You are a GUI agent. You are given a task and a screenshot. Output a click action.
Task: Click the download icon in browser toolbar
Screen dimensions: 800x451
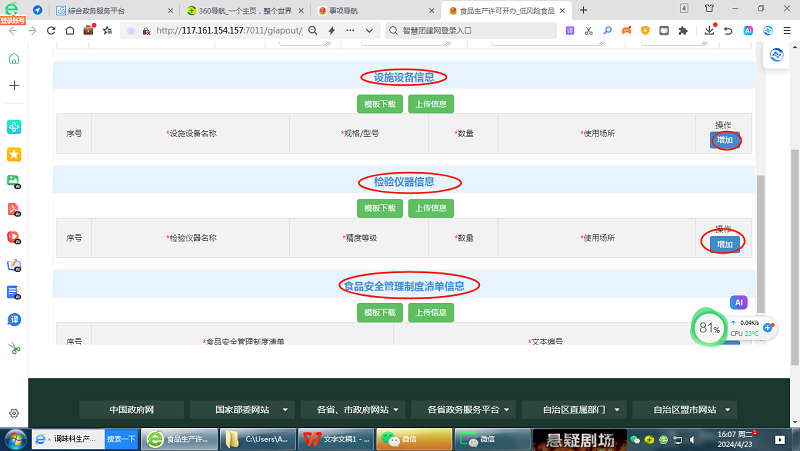[709, 31]
